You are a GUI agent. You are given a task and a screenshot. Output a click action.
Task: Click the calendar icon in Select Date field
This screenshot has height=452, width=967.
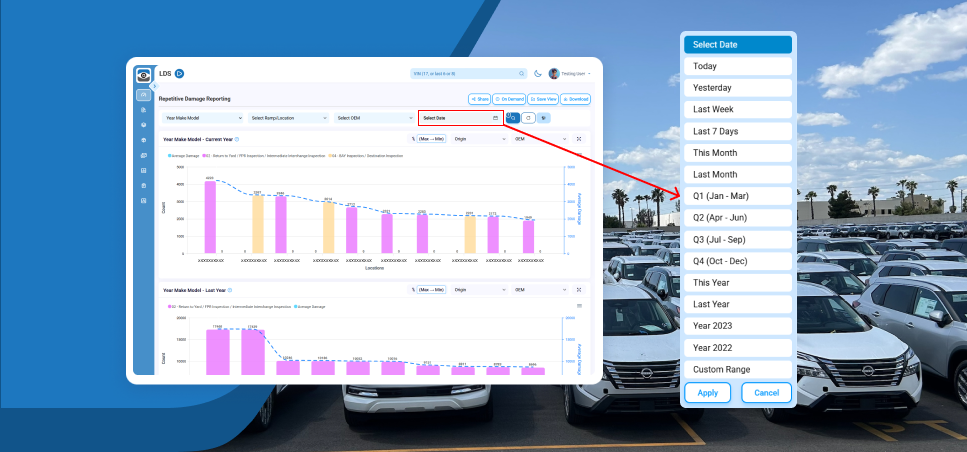495,118
